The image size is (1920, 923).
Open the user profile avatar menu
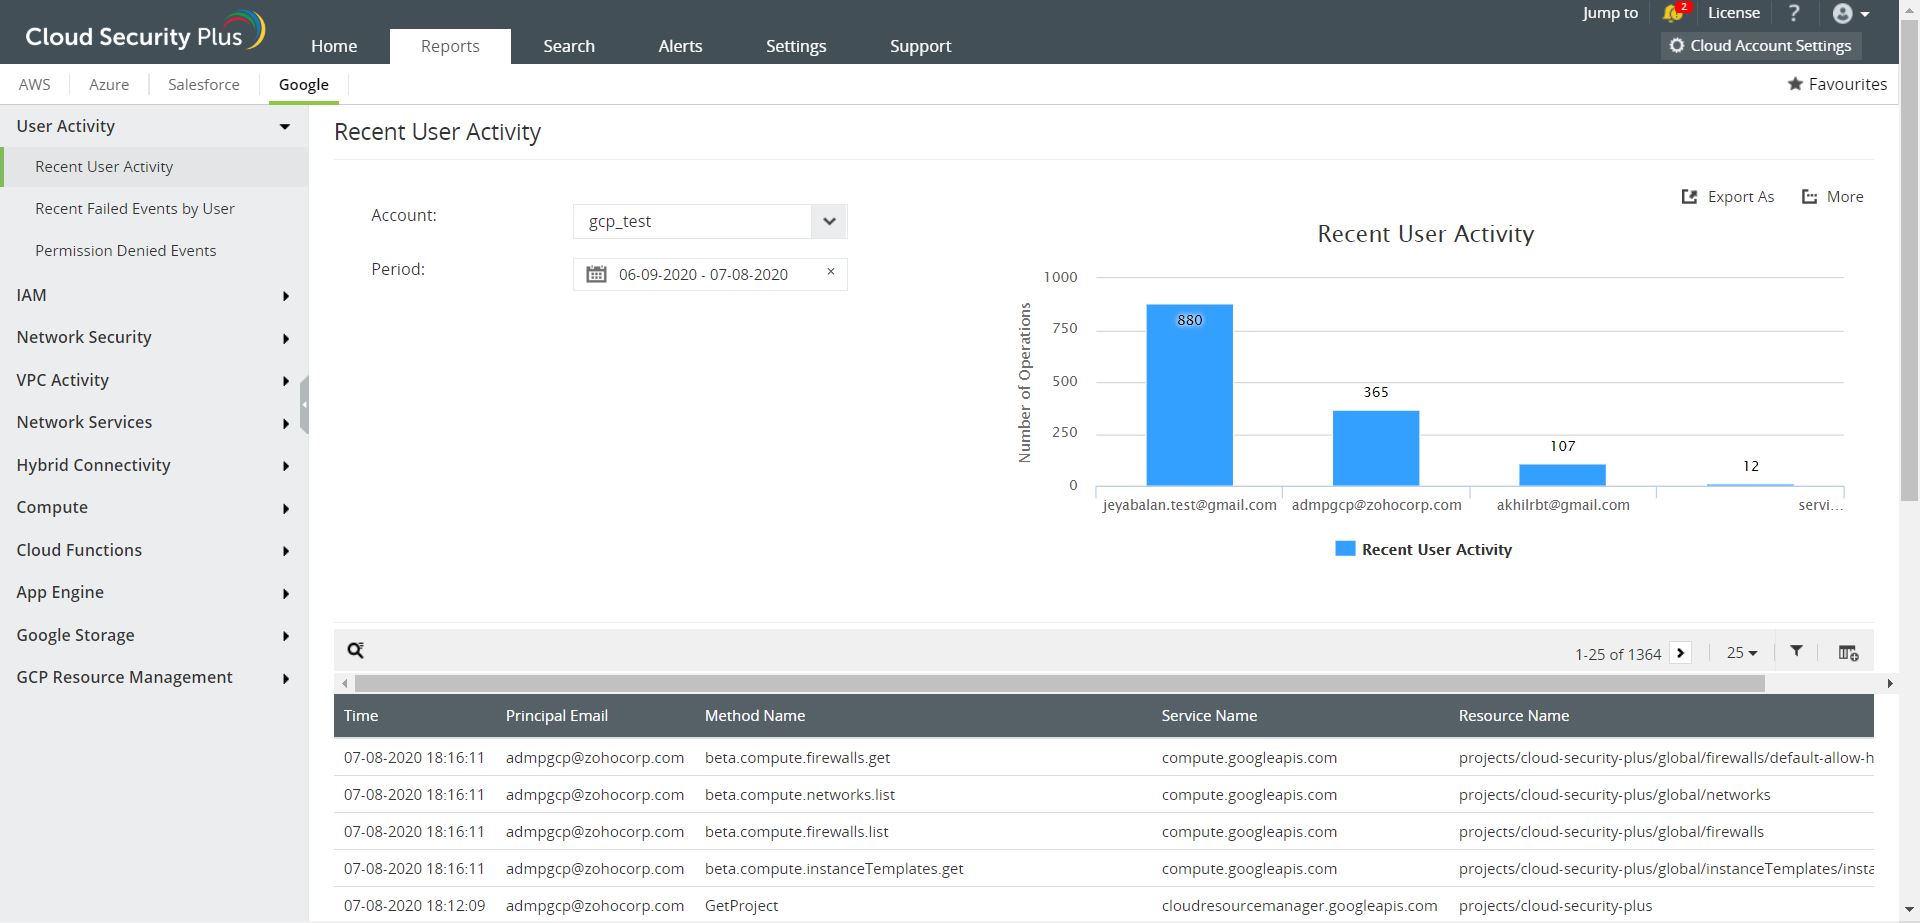(1850, 13)
